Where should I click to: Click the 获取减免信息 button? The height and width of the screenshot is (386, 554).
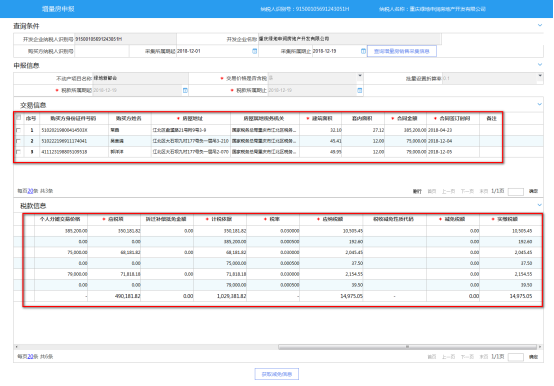click(277, 374)
